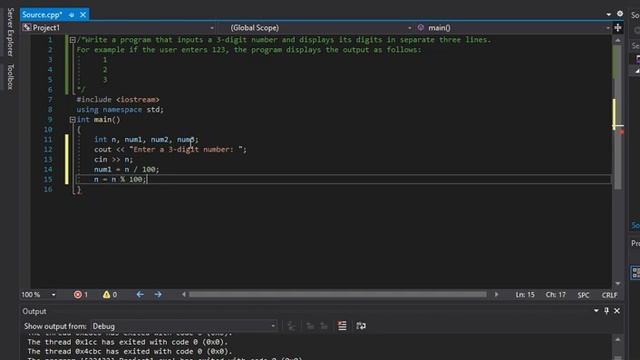Click the SPC indentation indicator
640x360 pixels.
[583, 295]
